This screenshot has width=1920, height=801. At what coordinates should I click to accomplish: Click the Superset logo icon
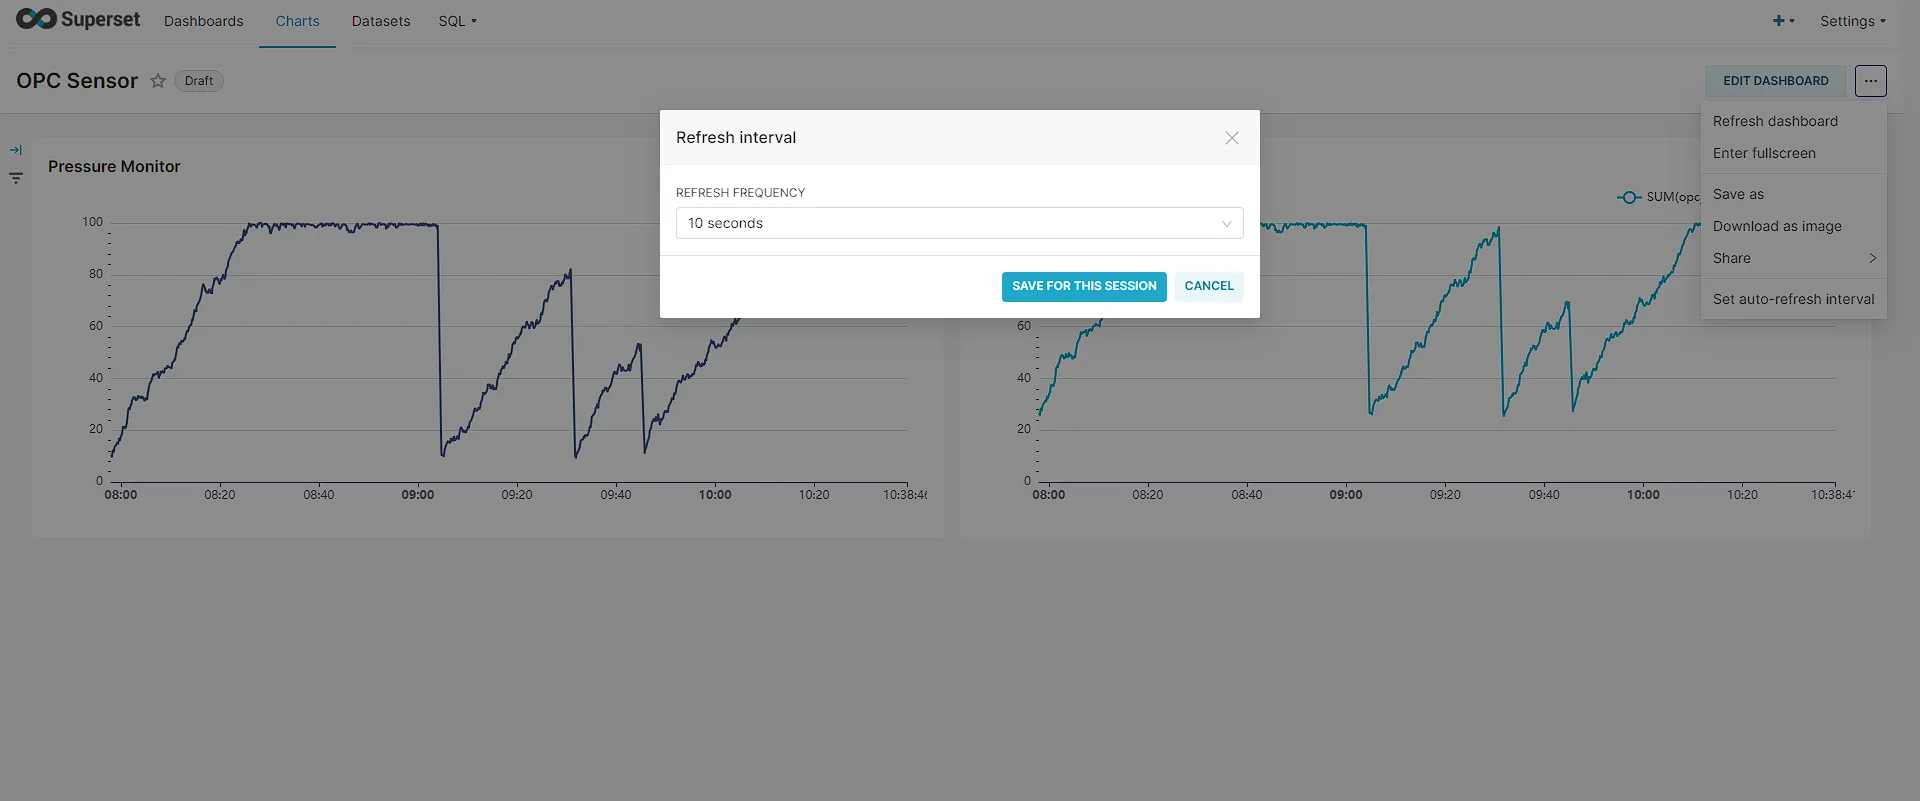[x=37, y=19]
